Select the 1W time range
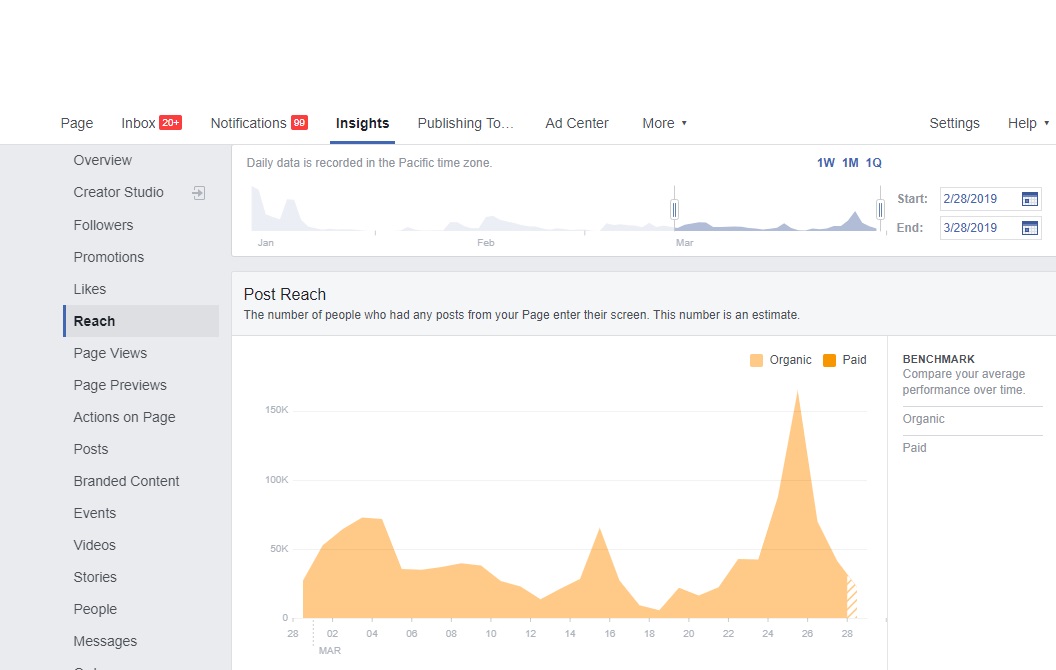This screenshot has width=1056, height=670. click(x=826, y=163)
